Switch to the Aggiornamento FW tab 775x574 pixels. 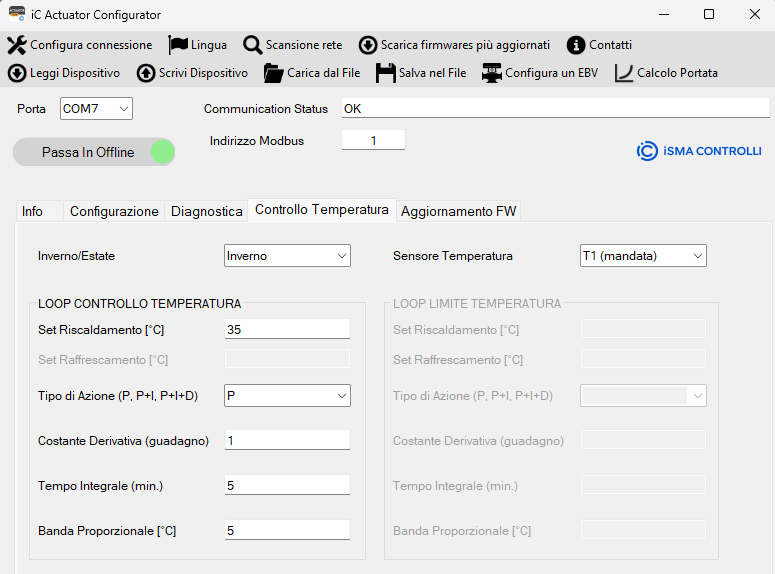(458, 212)
